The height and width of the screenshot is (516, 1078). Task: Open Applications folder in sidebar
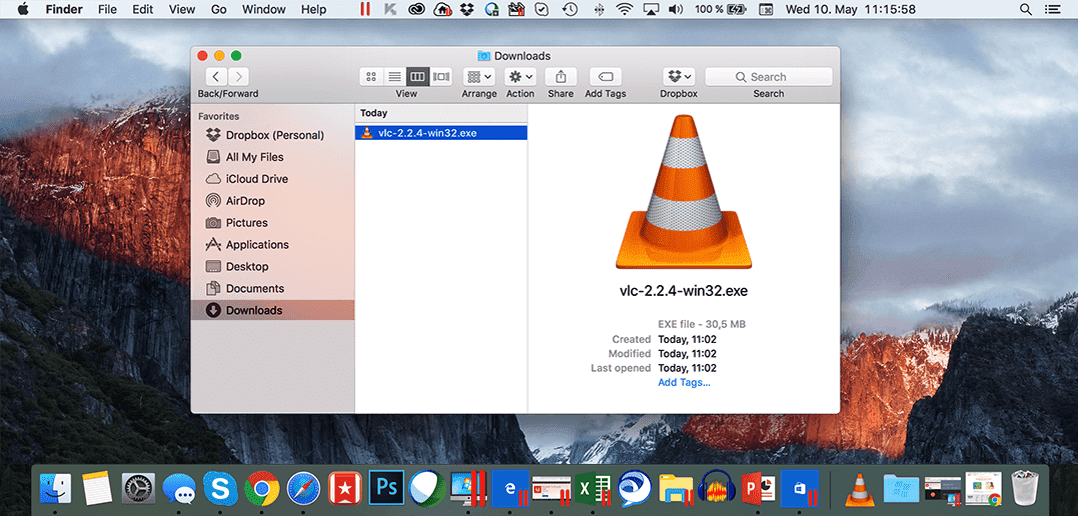[x=257, y=245]
